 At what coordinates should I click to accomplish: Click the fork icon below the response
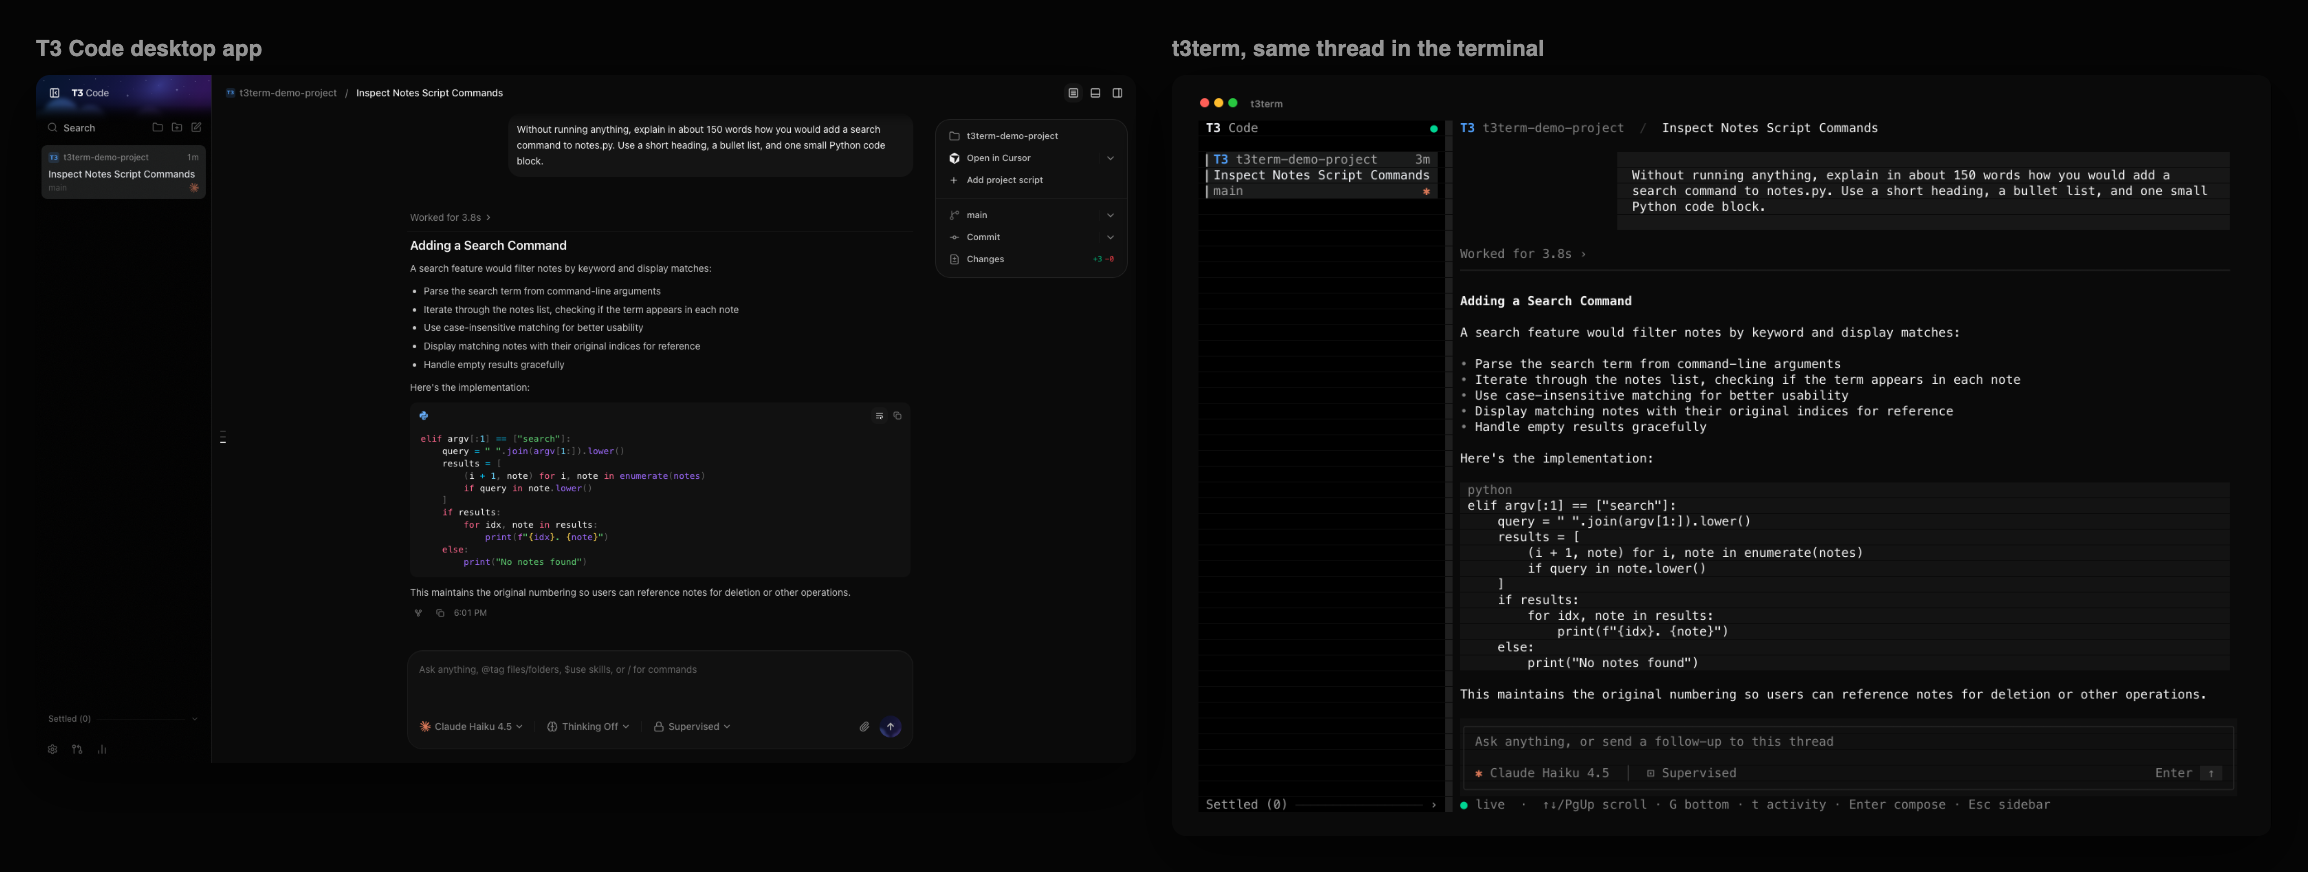[x=418, y=613]
